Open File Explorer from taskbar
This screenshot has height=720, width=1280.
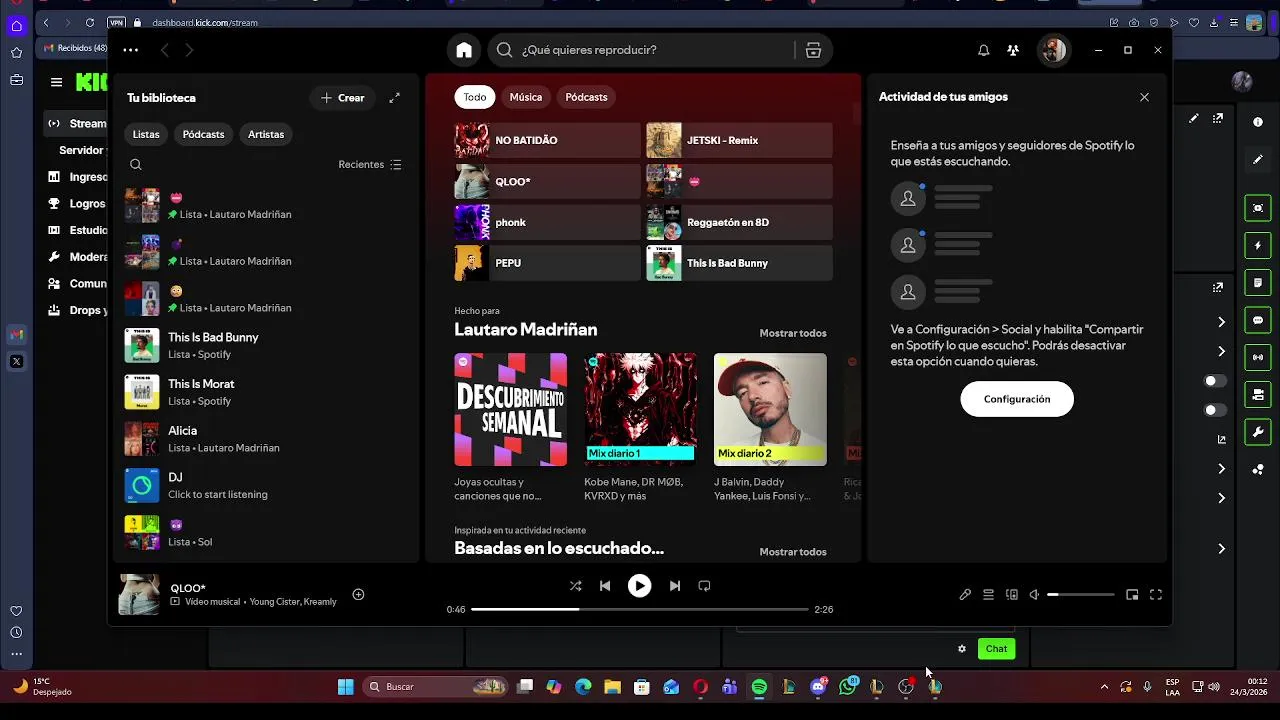coord(612,687)
